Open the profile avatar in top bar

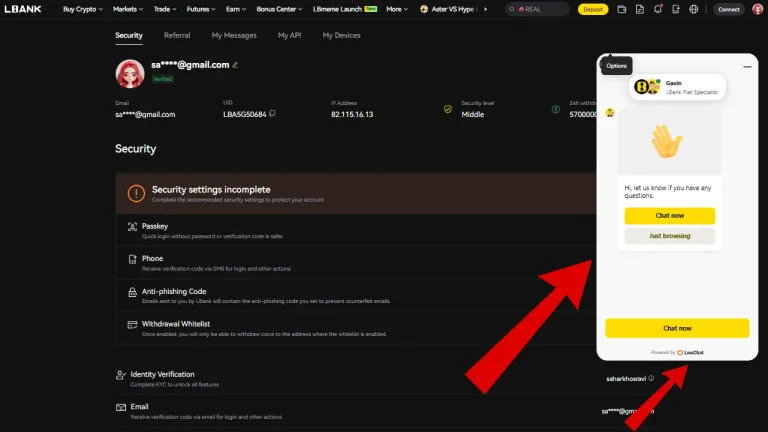pyautogui.click(x=757, y=9)
